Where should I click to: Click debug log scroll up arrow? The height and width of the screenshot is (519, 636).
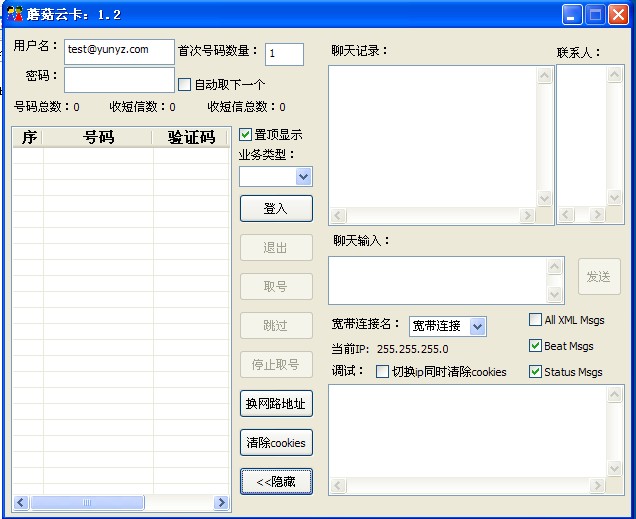click(615, 394)
